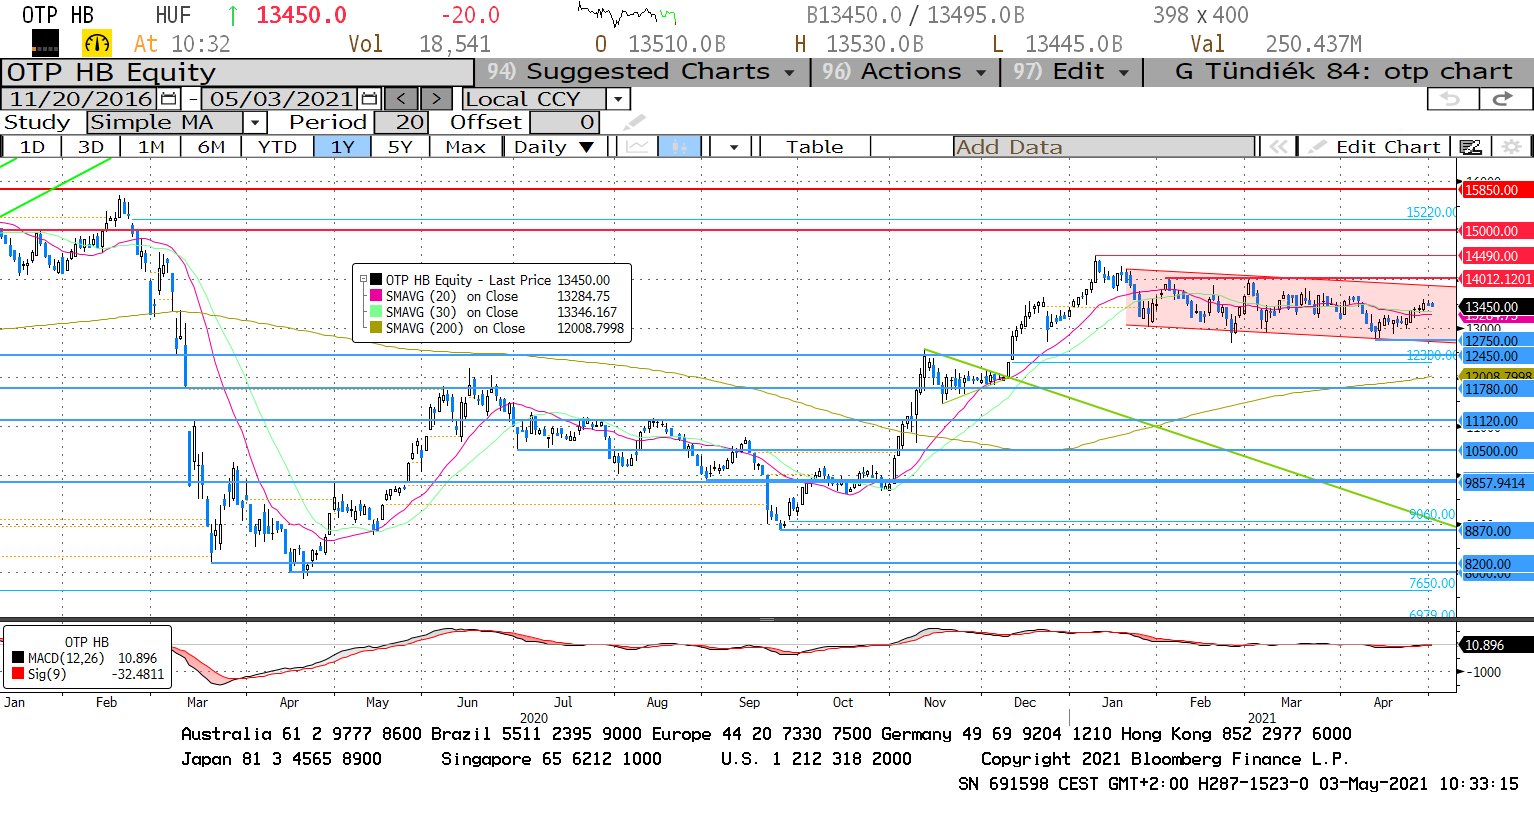Viewport: 1534px width, 813px height.
Task: Click the 15000.00 price level label
Action: pyautogui.click(x=1495, y=231)
